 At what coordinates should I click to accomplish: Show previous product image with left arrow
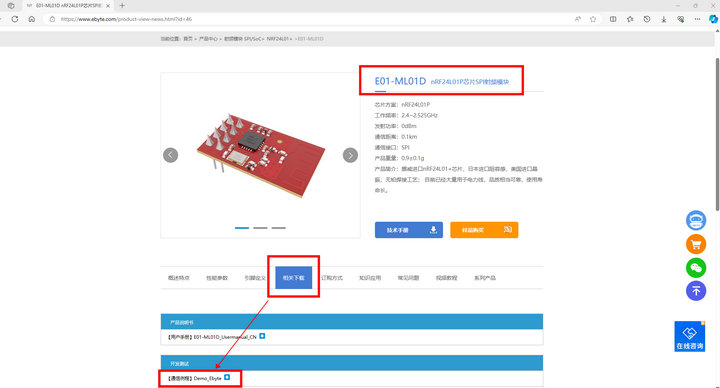(170, 155)
